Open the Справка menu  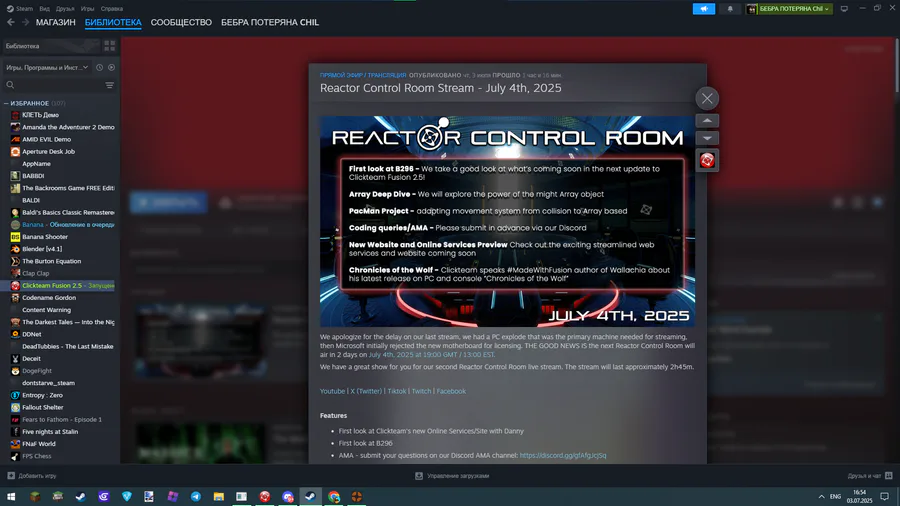[x=111, y=9]
